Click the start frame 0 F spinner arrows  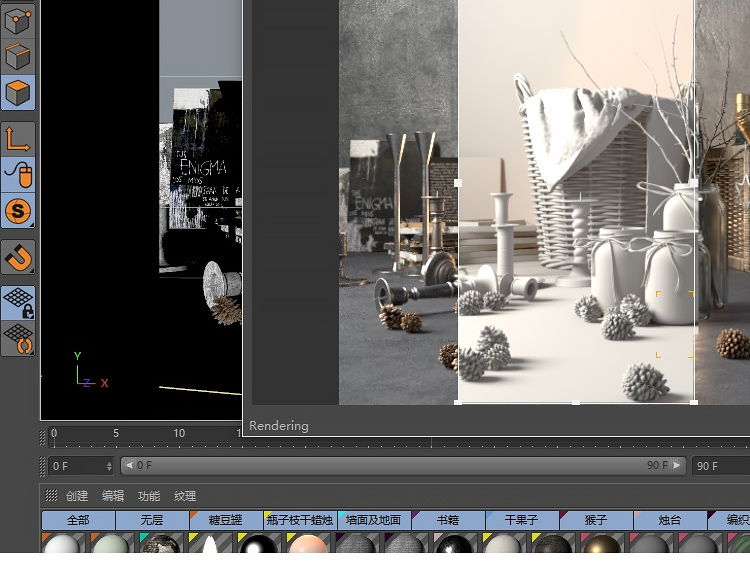tap(109, 466)
